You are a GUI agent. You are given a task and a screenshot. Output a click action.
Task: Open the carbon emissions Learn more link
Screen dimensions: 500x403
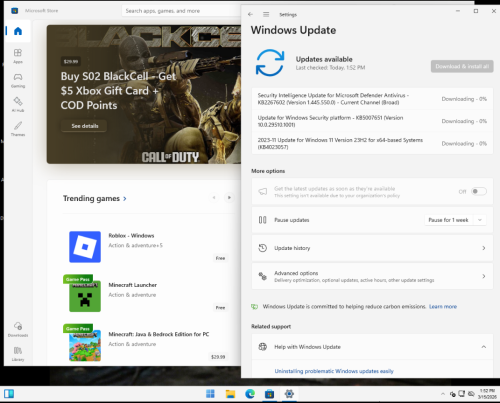[x=443, y=307]
